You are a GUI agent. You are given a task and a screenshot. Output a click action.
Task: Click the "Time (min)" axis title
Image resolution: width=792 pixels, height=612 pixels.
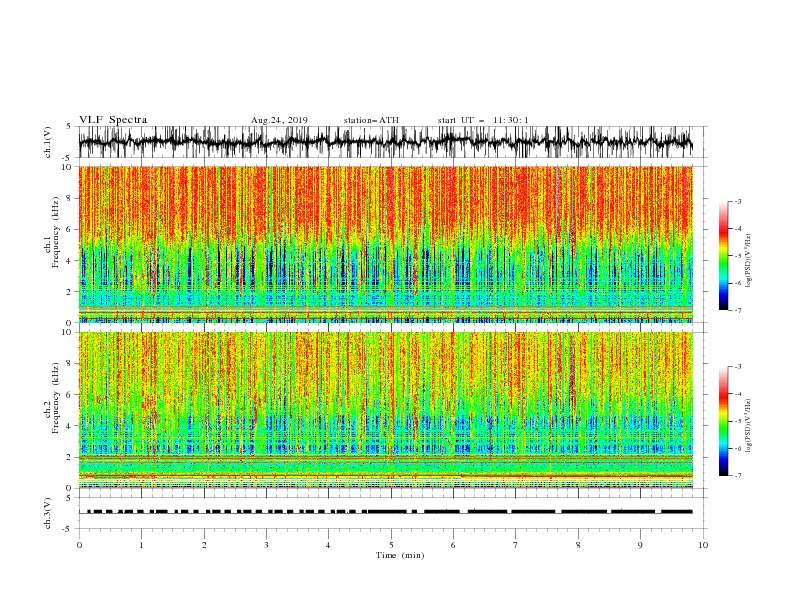click(x=400, y=555)
